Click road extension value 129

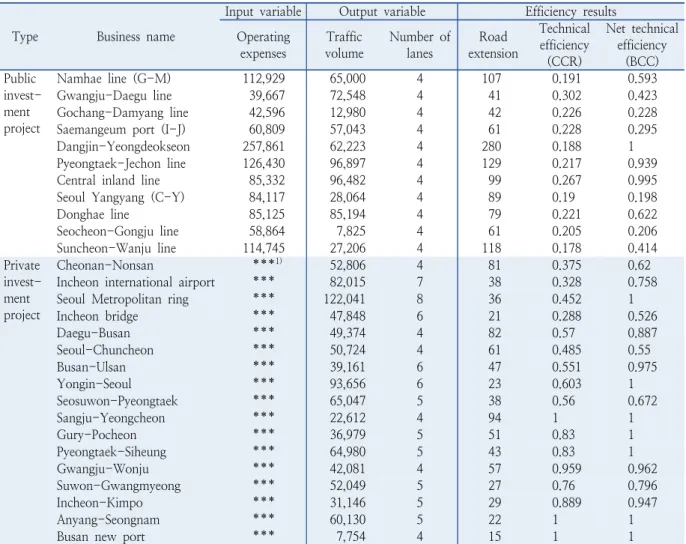pos(491,164)
